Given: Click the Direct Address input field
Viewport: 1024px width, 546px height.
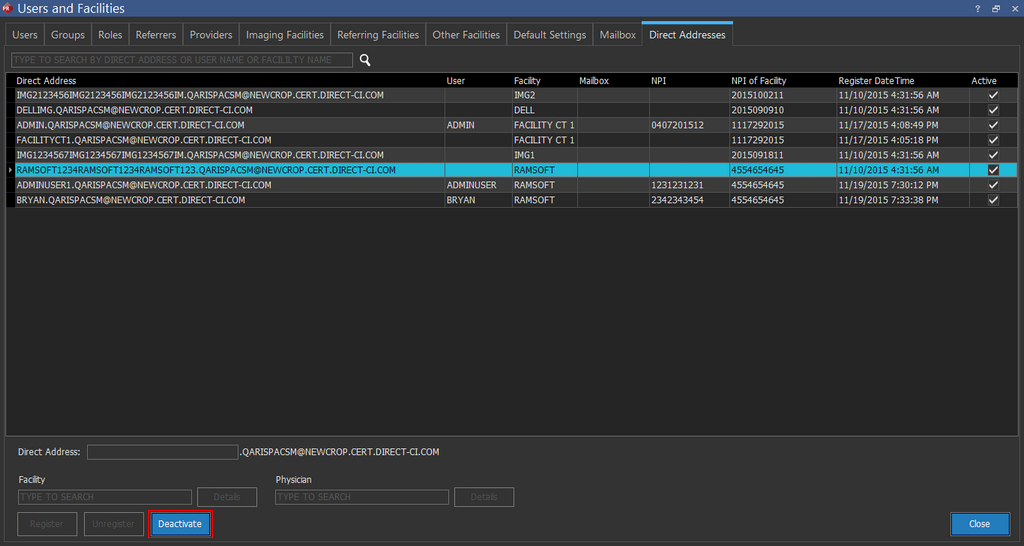Looking at the screenshot, I should [x=162, y=452].
